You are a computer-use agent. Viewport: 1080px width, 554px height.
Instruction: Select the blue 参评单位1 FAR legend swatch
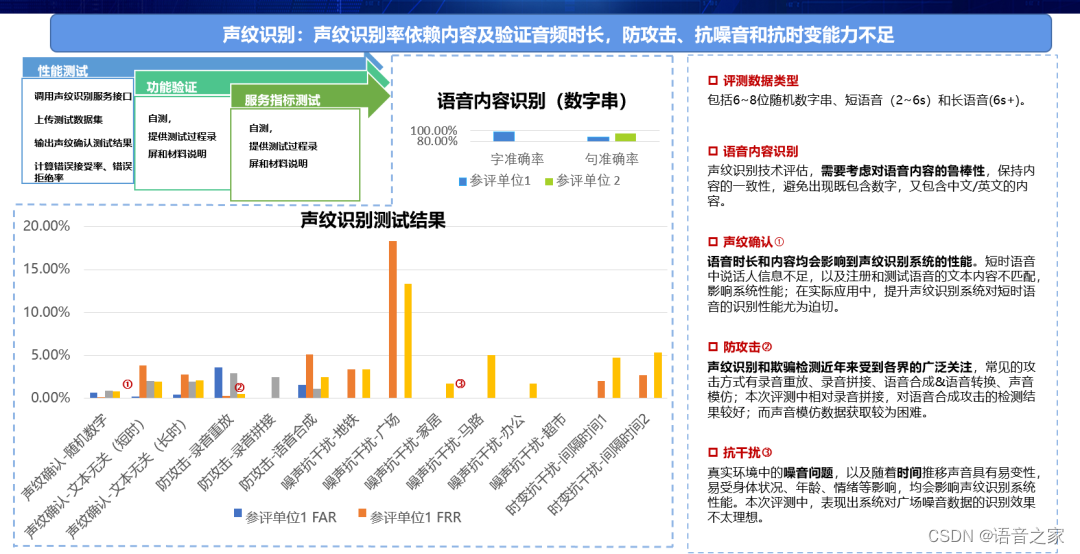pyautogui.click(x=238, y=513)
